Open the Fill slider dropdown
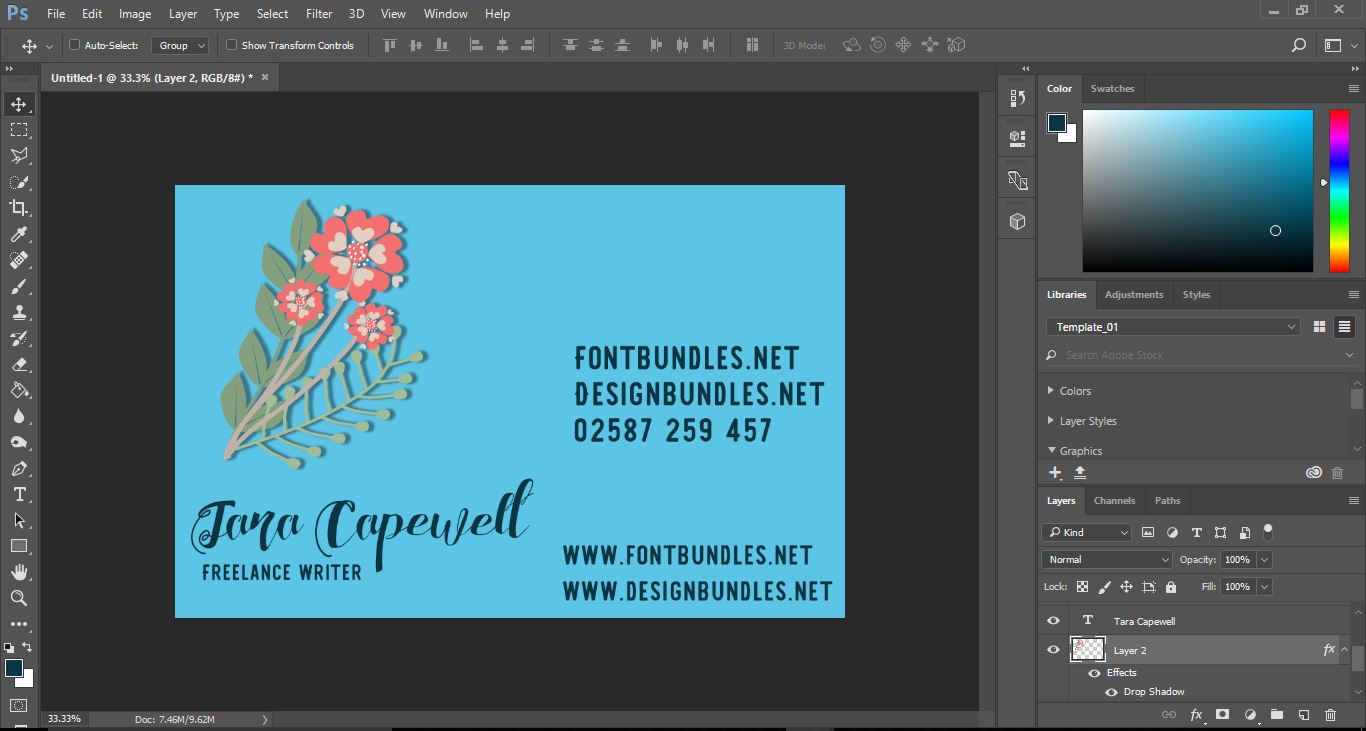 pos(1265,587)
